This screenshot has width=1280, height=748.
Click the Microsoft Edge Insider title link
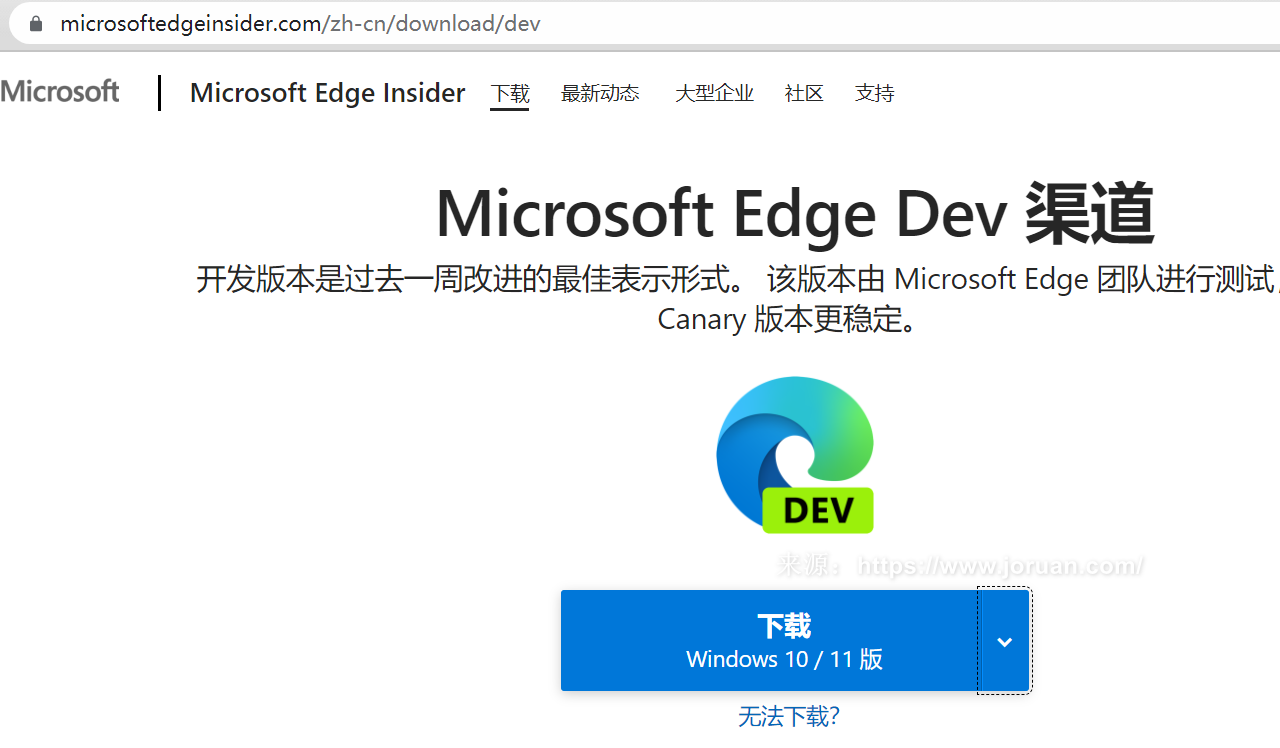[x=327, y=93]
